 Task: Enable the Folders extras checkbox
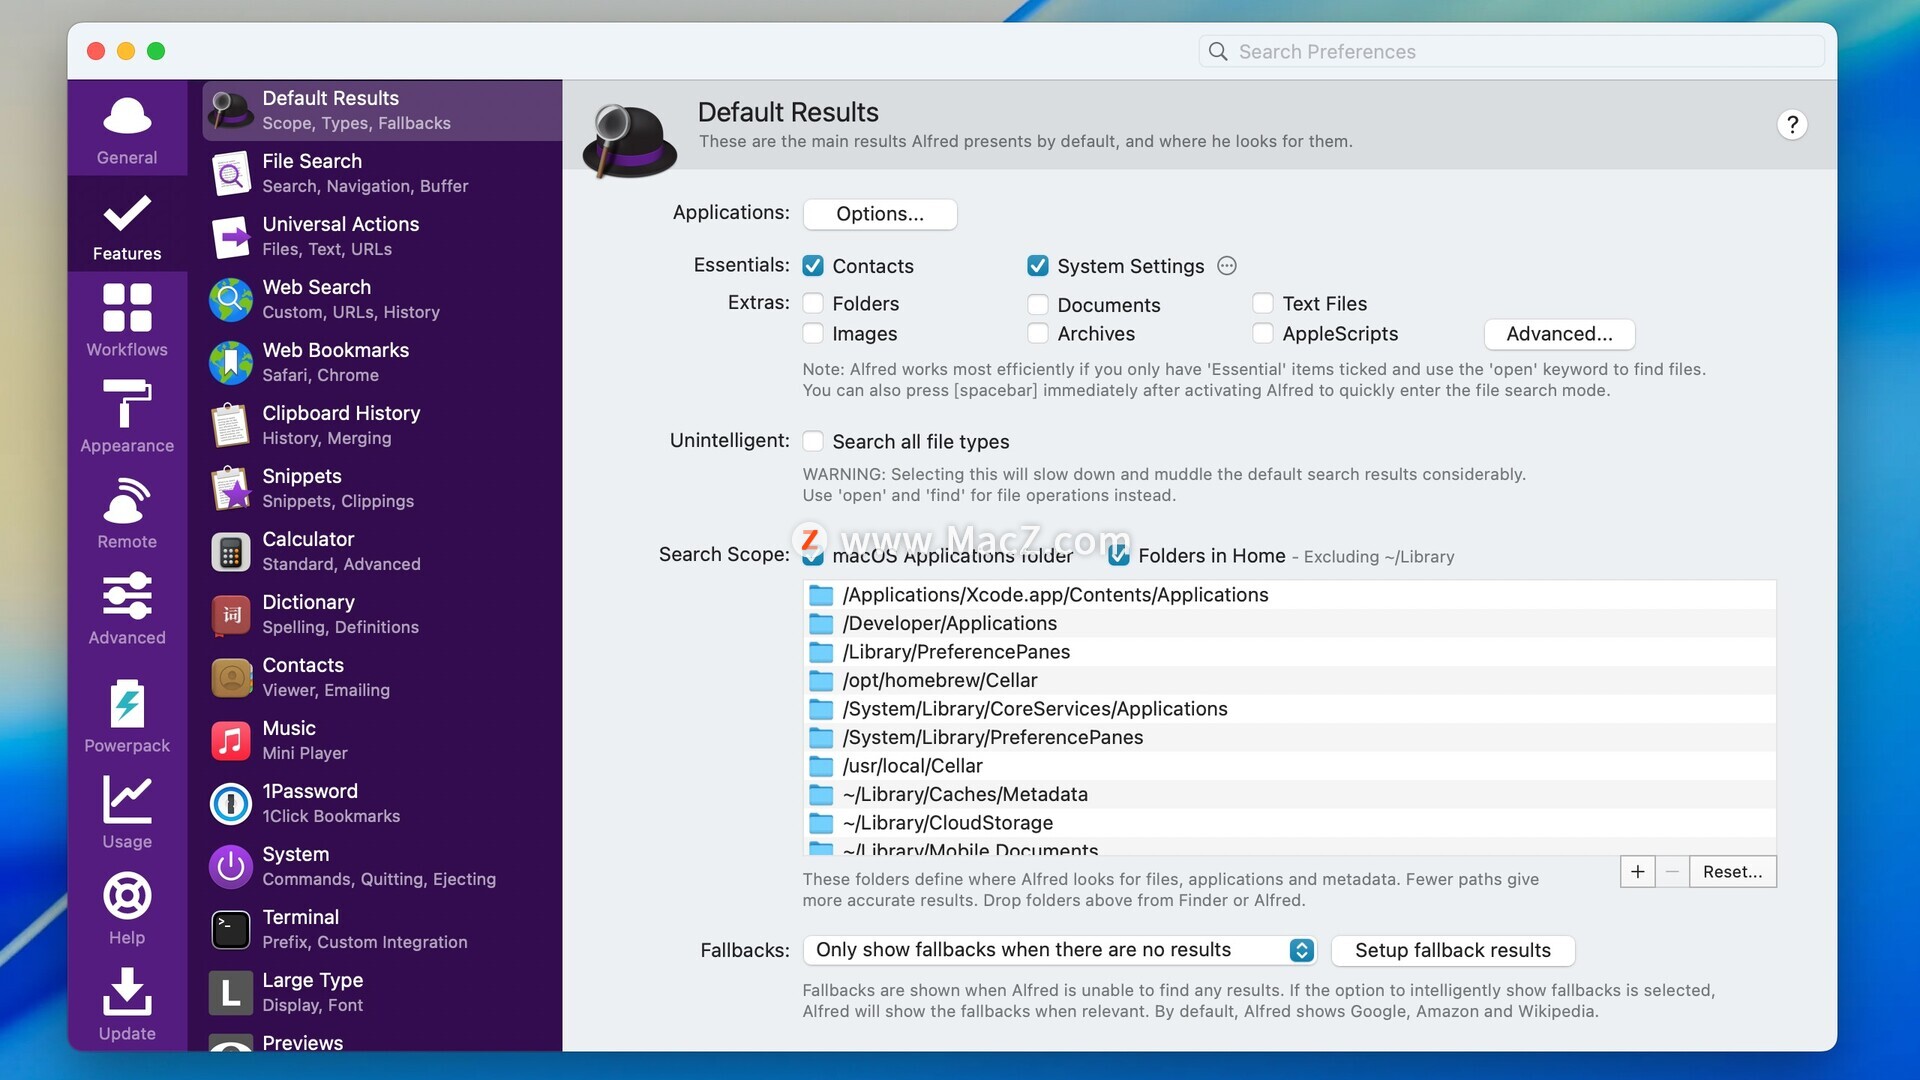coord(813,303)
